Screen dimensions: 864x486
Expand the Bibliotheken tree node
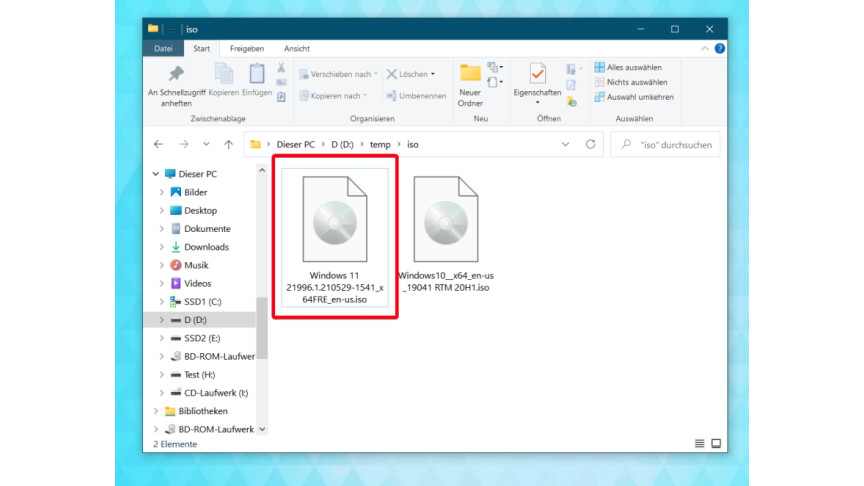click(x=156, y=411)
